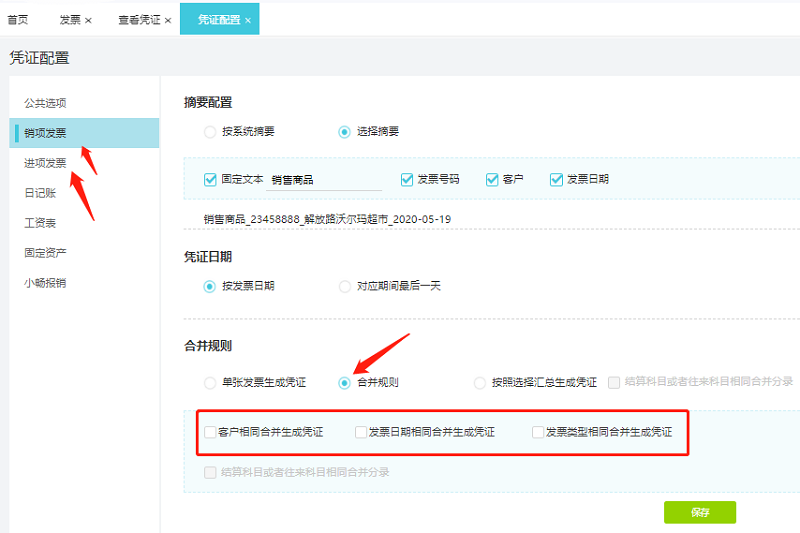Check 发票类型相同合并生成凭证 checkbox
This screenshot has height=533, width=800.
coord(538,433)
